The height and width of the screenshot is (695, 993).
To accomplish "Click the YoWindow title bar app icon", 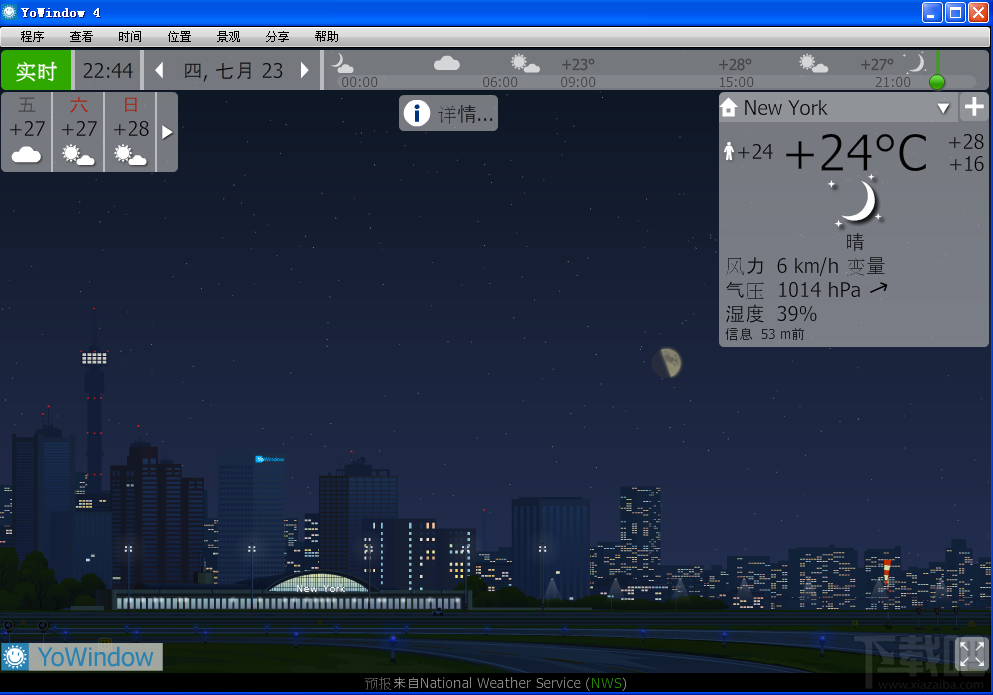I will pos(9,12).
